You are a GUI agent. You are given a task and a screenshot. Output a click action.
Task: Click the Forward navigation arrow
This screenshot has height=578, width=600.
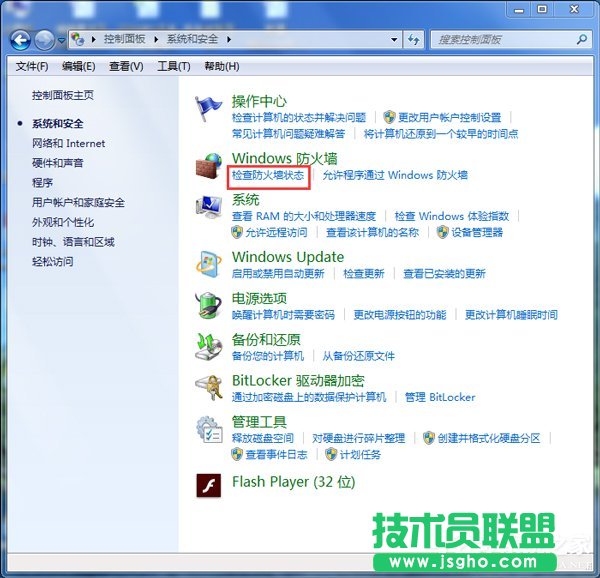pyautogui.click(x=44, y=39)
